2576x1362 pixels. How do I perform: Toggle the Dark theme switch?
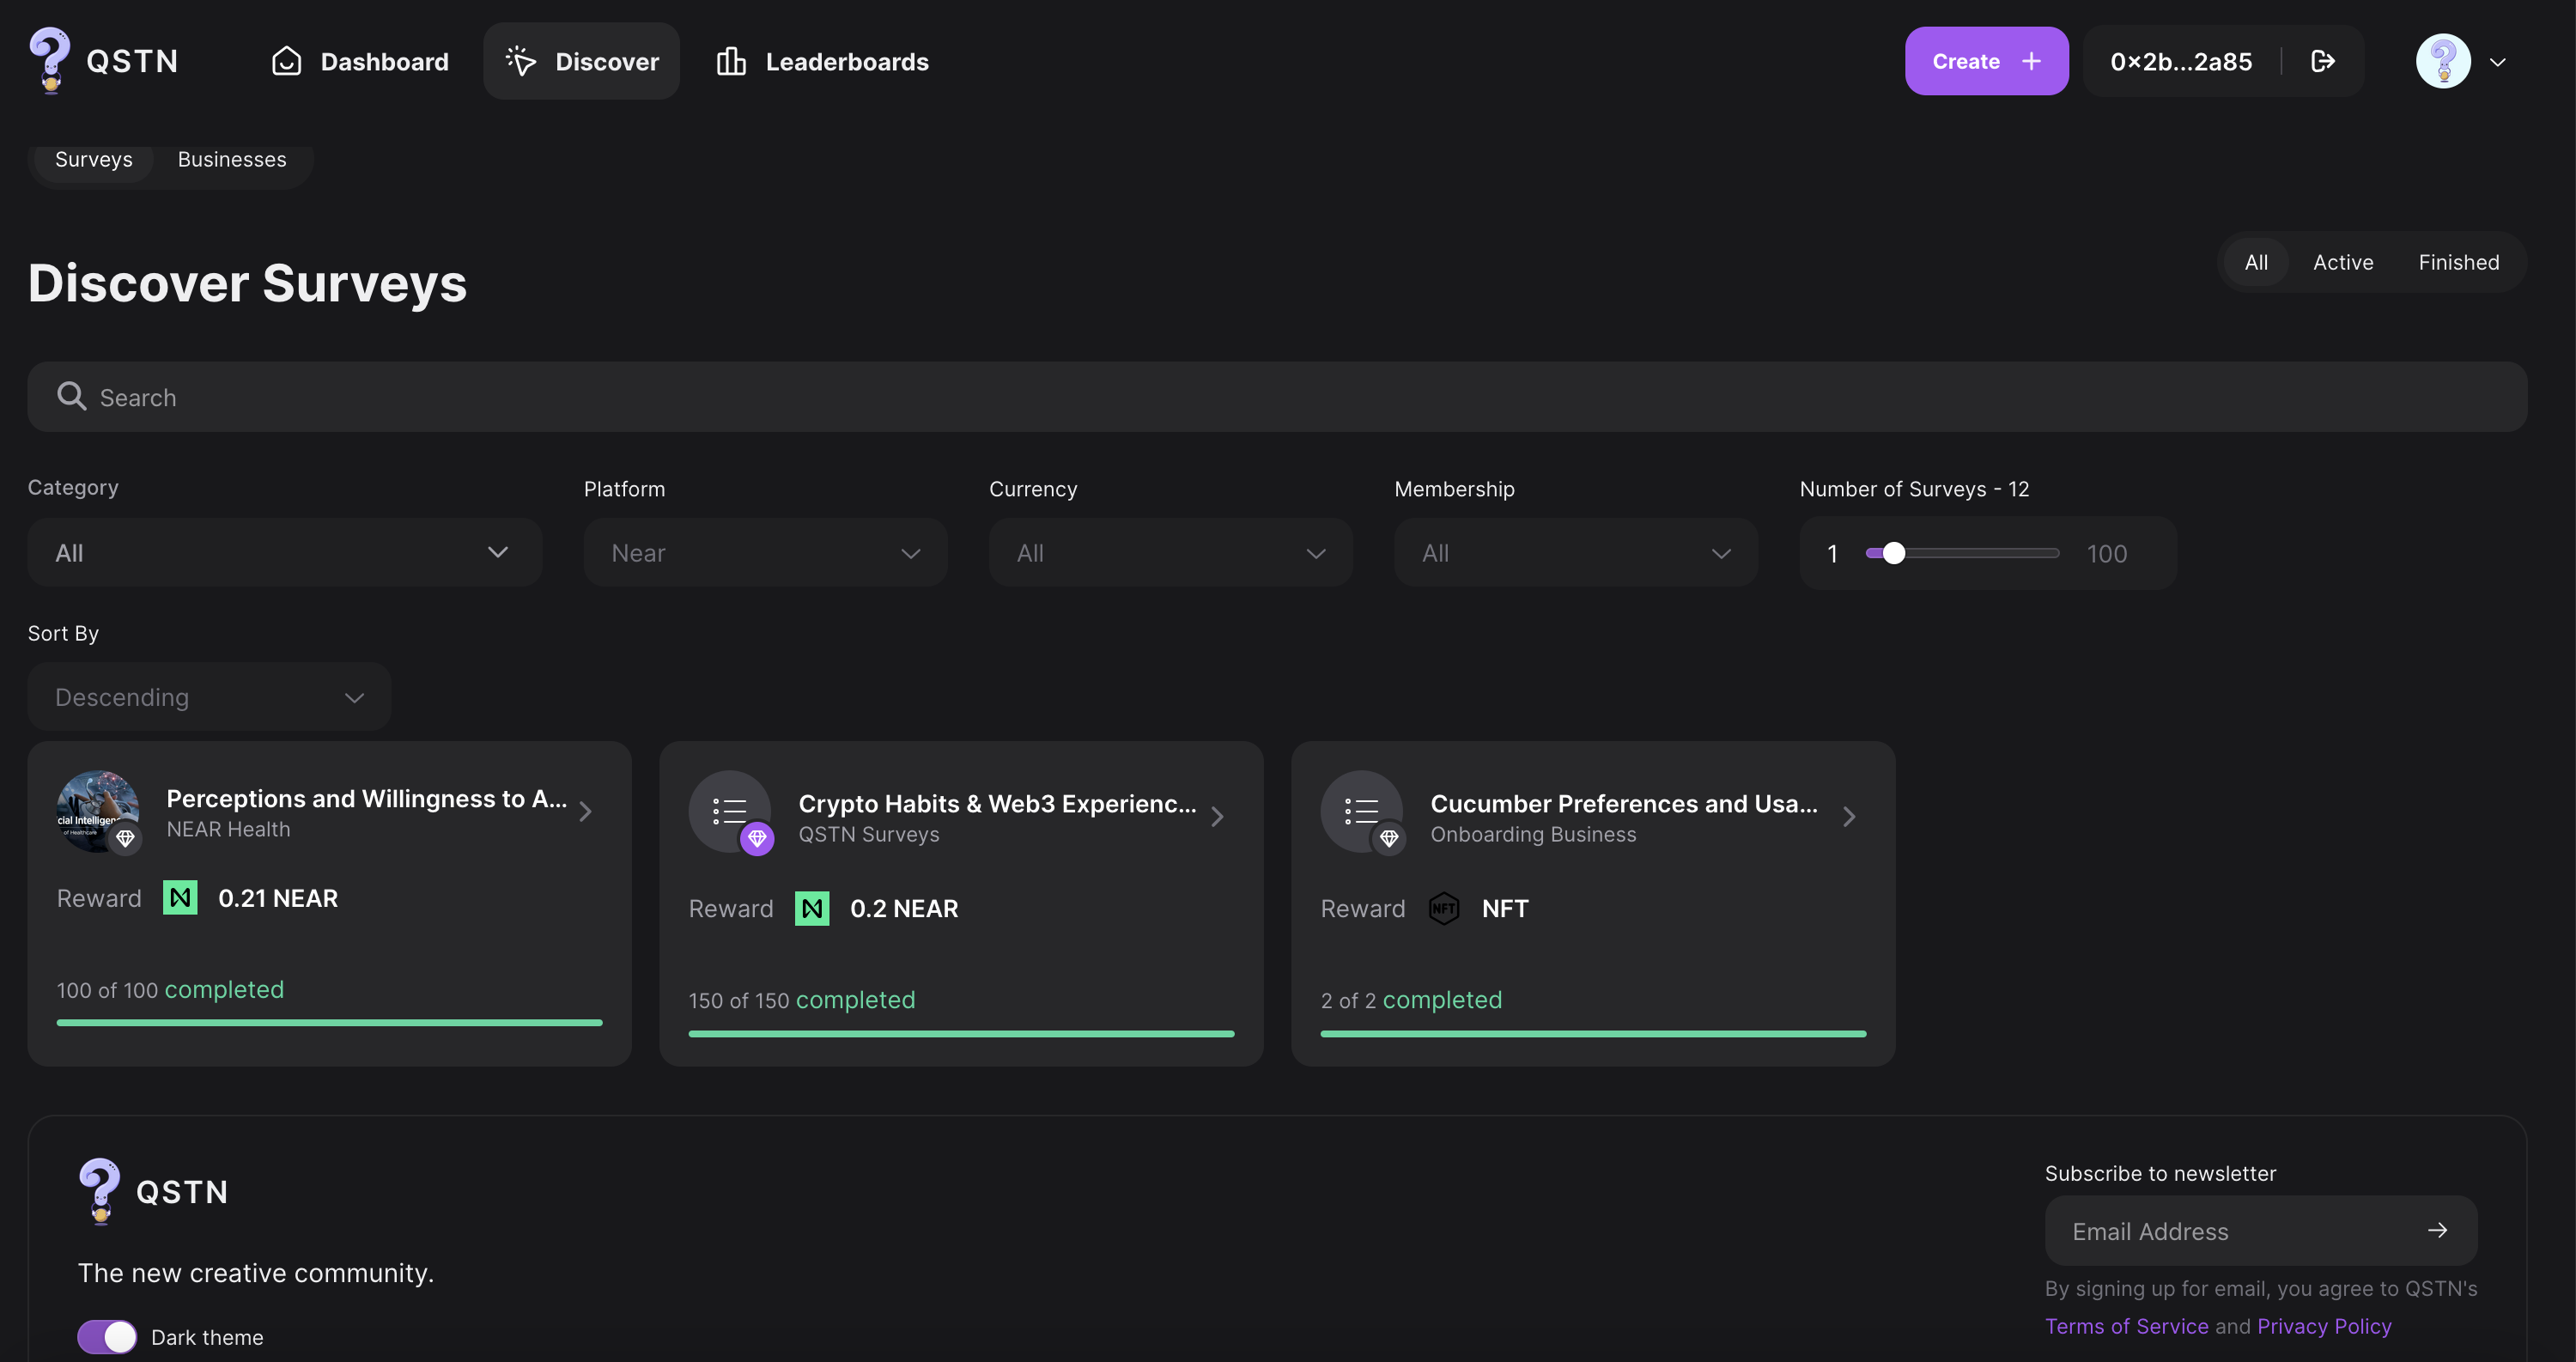pyautogui.click(x=107, y=1336)
